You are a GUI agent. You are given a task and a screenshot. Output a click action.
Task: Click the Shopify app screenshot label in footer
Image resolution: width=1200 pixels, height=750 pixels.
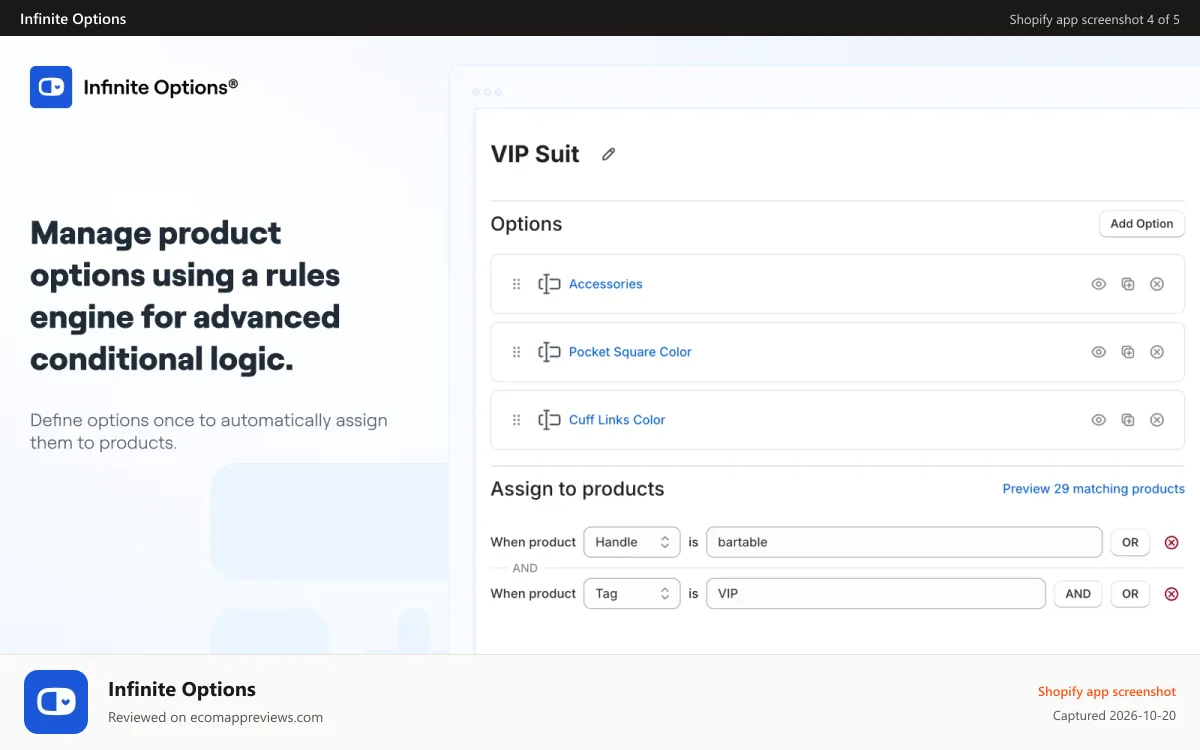pyautogui.click(x=1107, y=692)
